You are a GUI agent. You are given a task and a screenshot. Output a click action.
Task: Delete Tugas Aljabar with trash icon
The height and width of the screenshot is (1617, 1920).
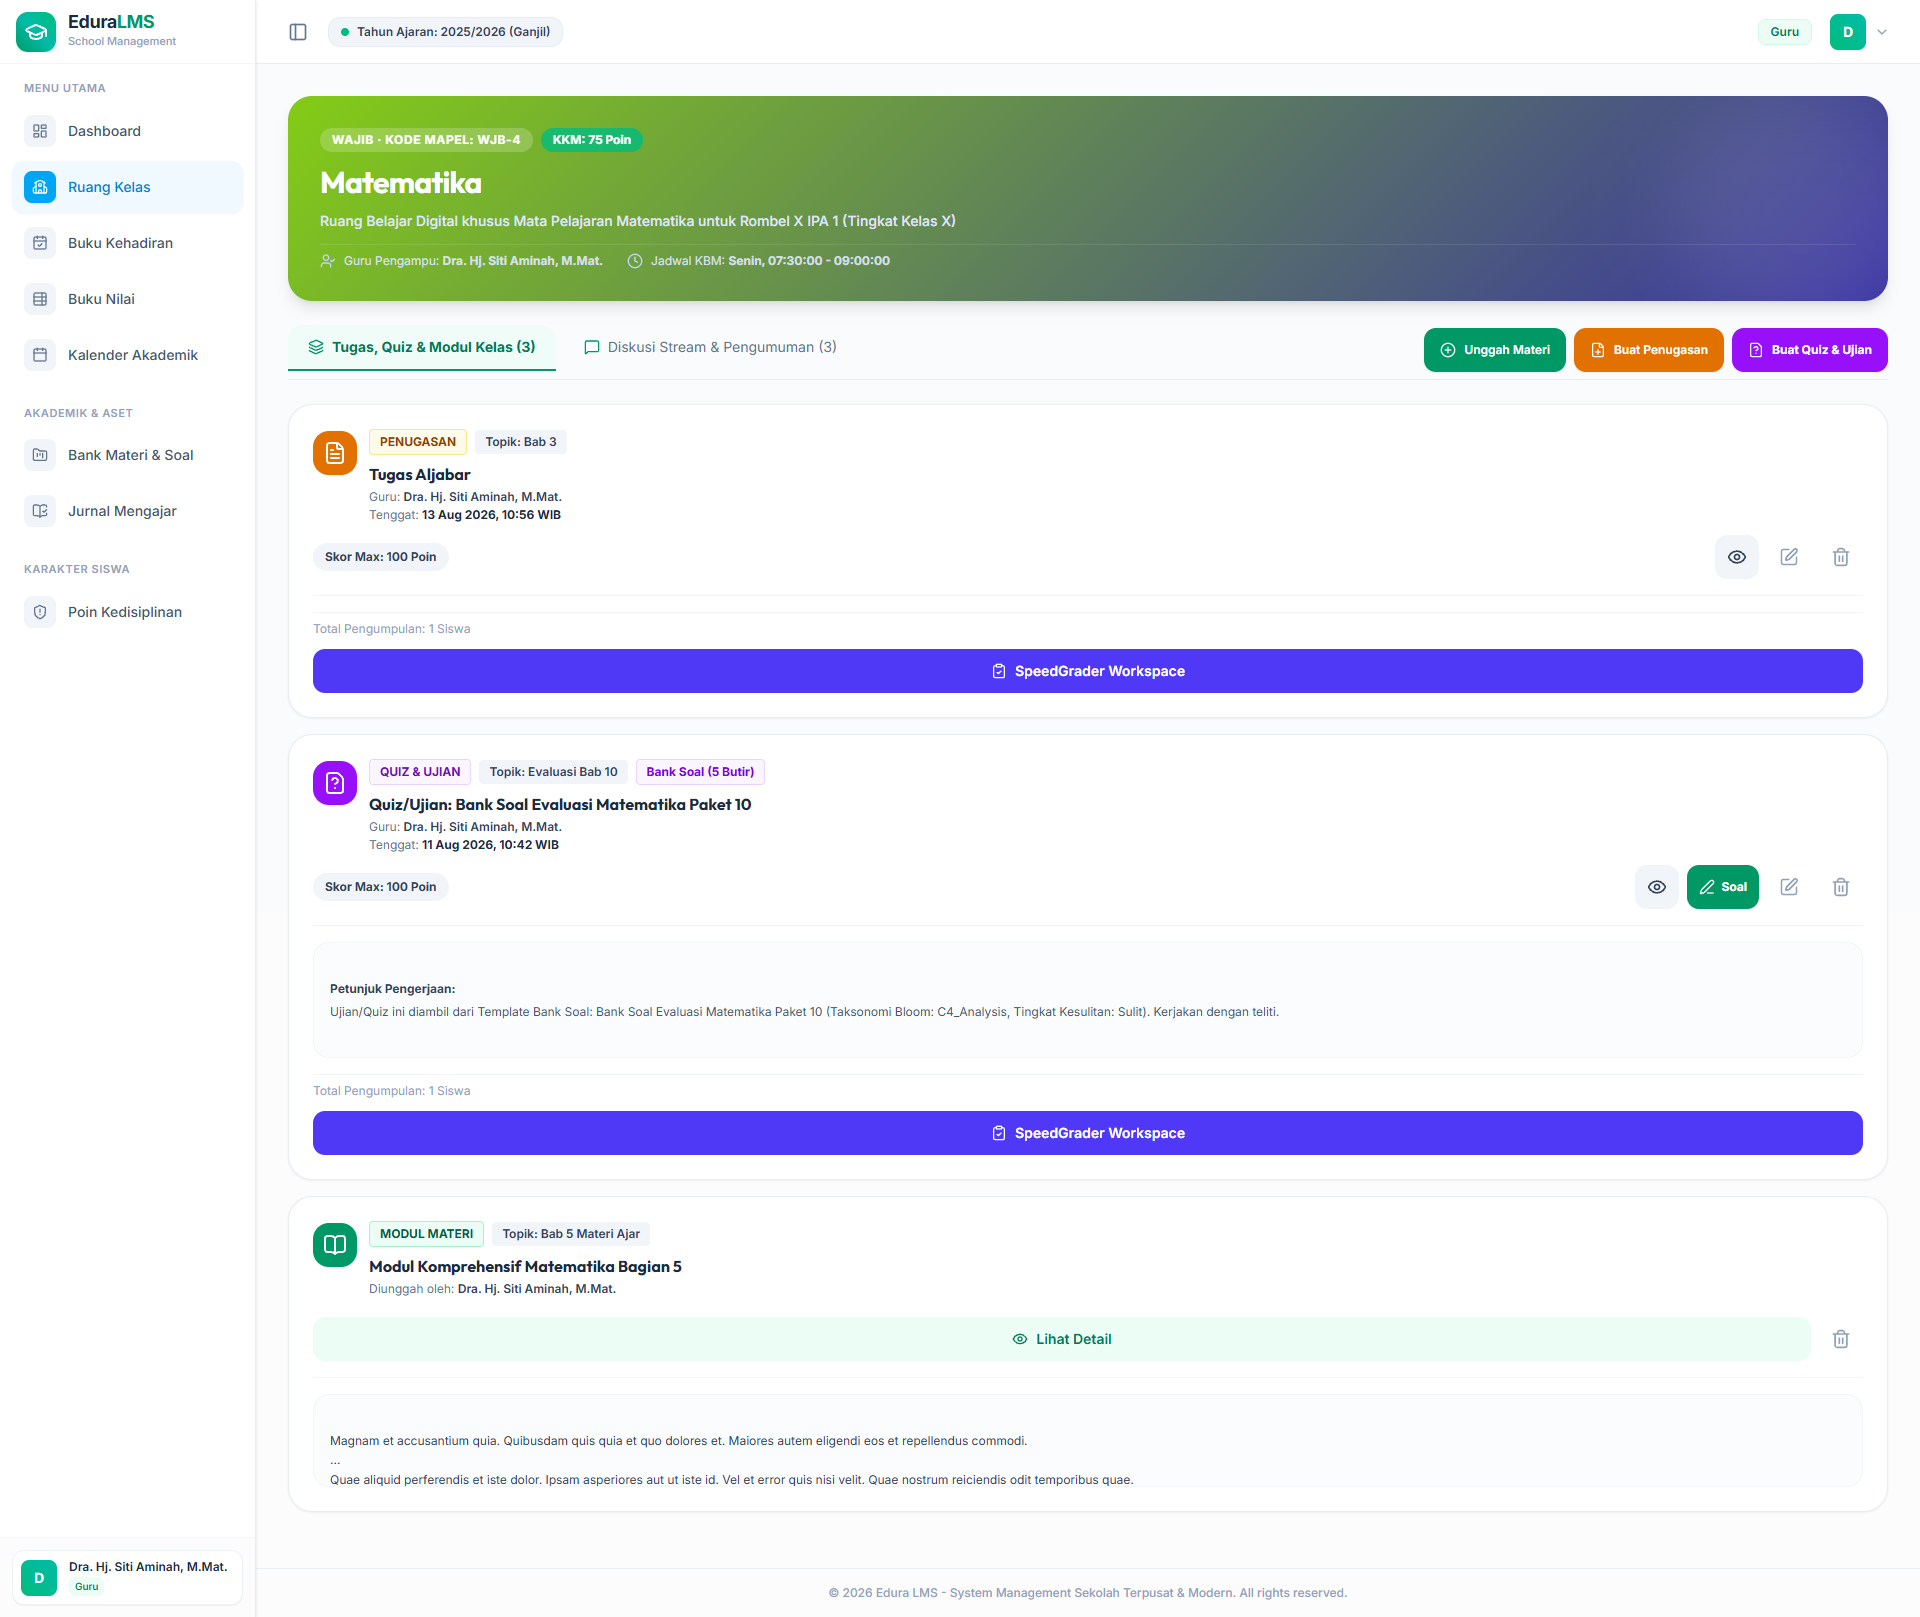point(1841,557)
